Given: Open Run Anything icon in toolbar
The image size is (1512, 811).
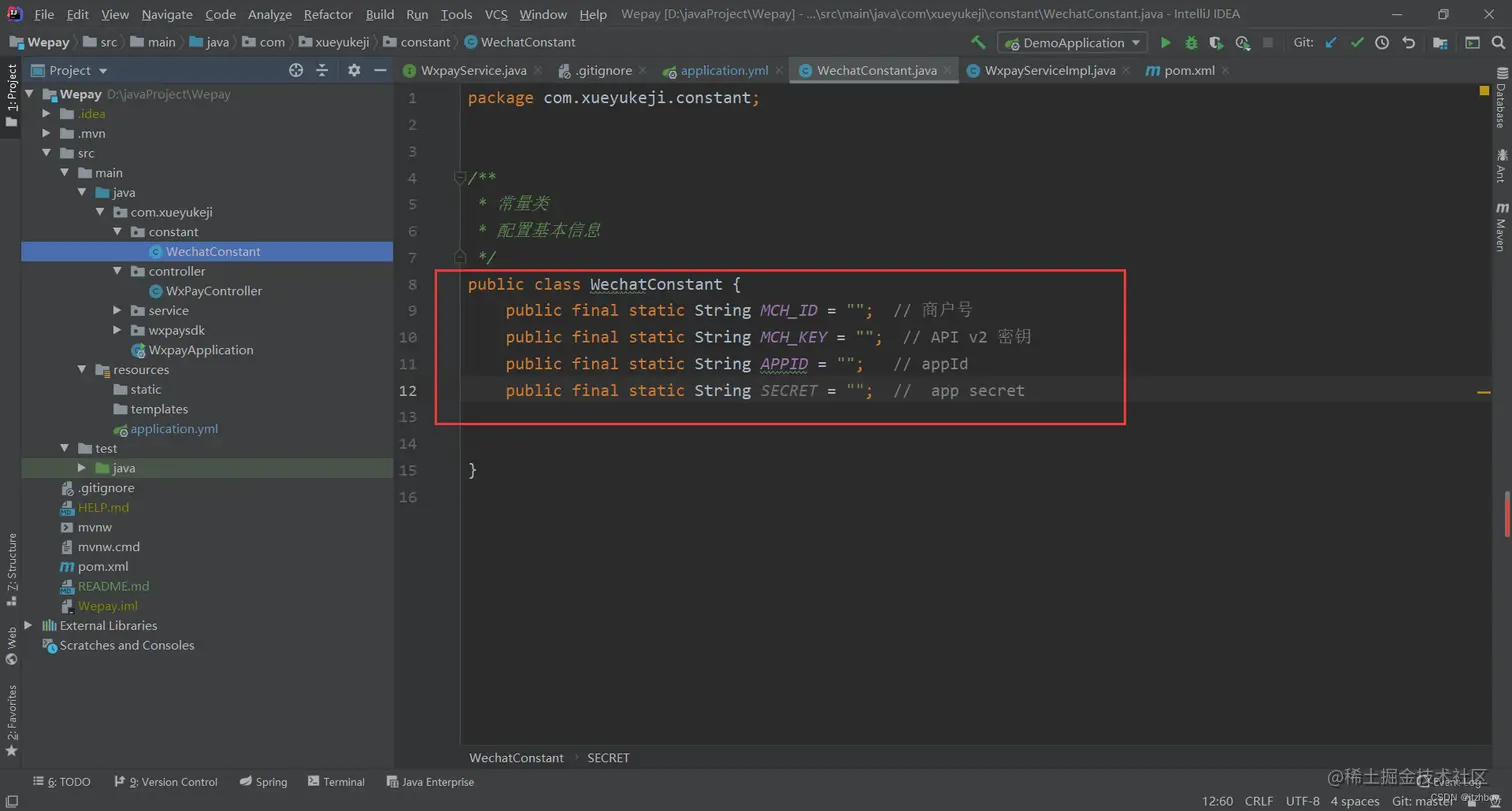Looking at the screenshot, I should coord(1472,43).
